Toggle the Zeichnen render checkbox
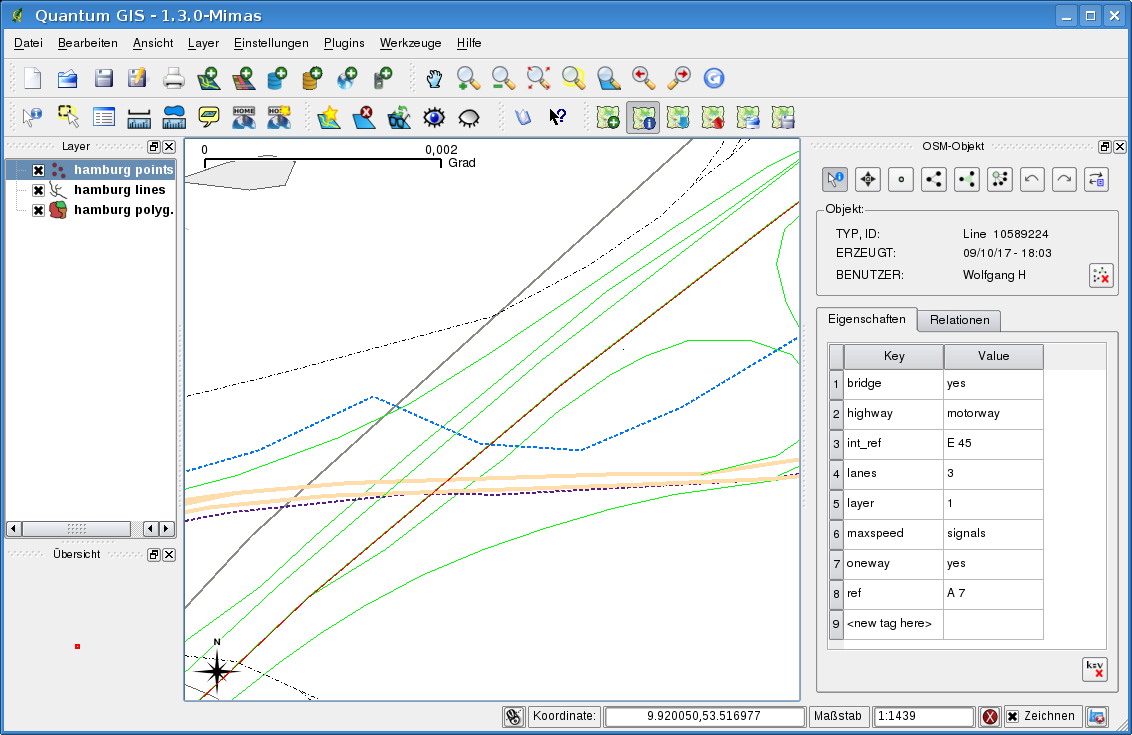 (x=1012, y=716)
